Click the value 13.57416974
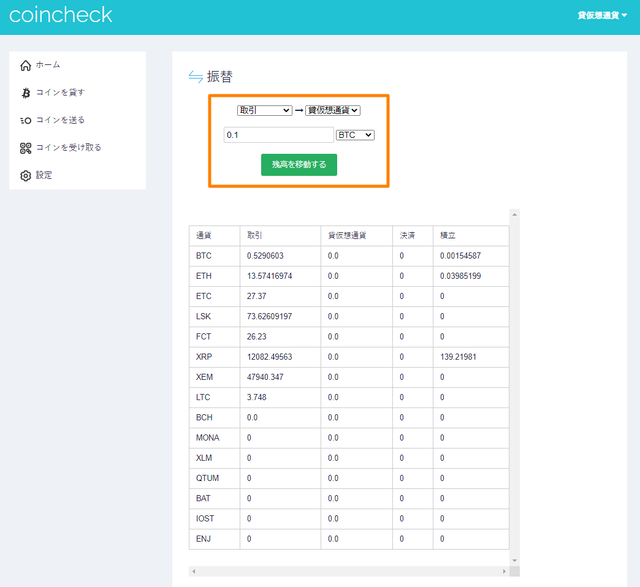 (269, 276)
